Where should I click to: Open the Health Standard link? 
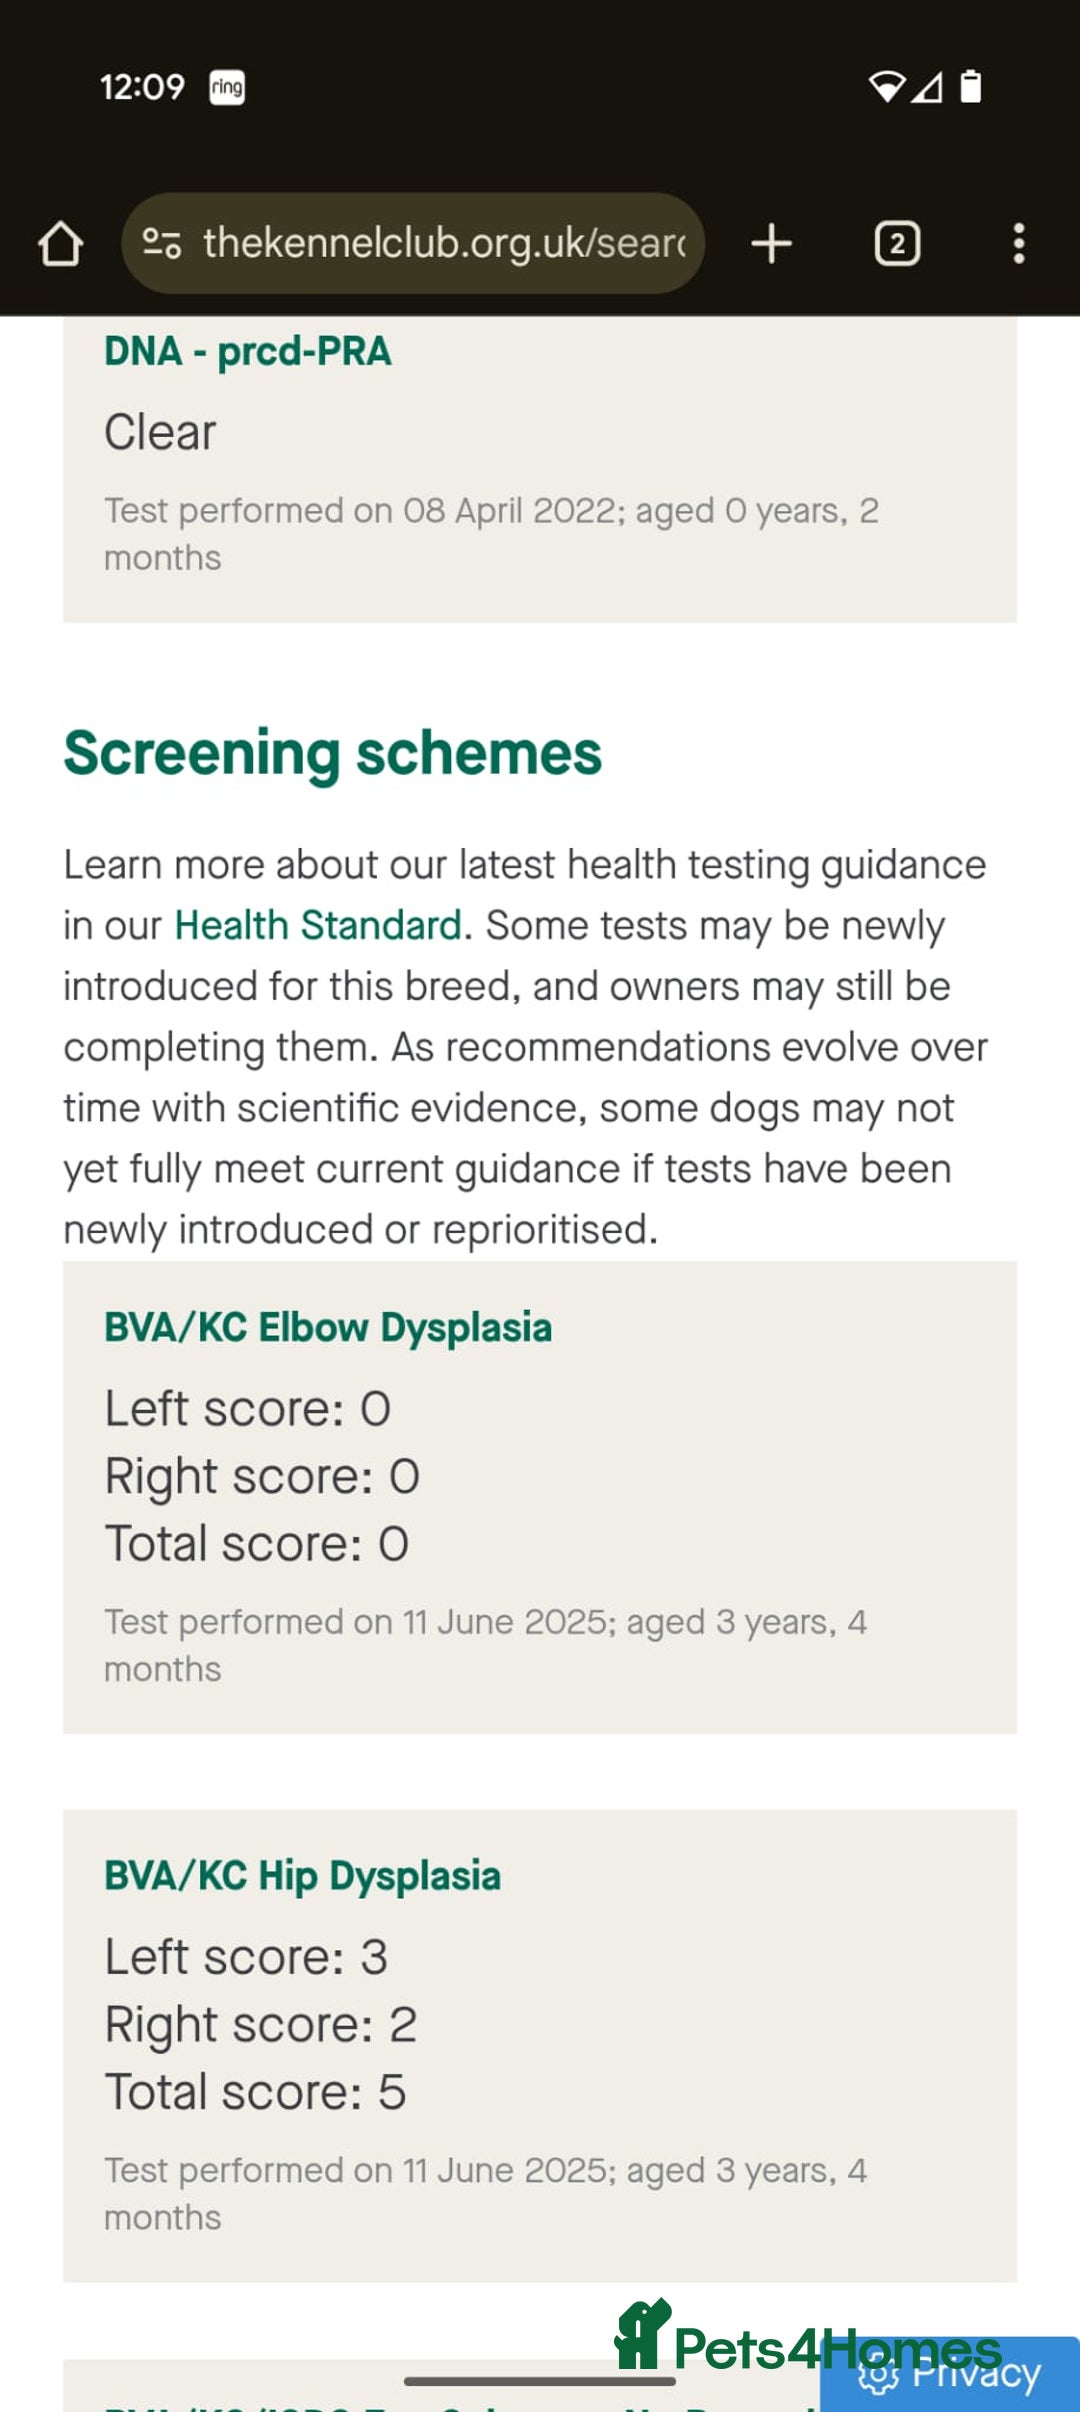pyautogui.click(x=318, y=925)
